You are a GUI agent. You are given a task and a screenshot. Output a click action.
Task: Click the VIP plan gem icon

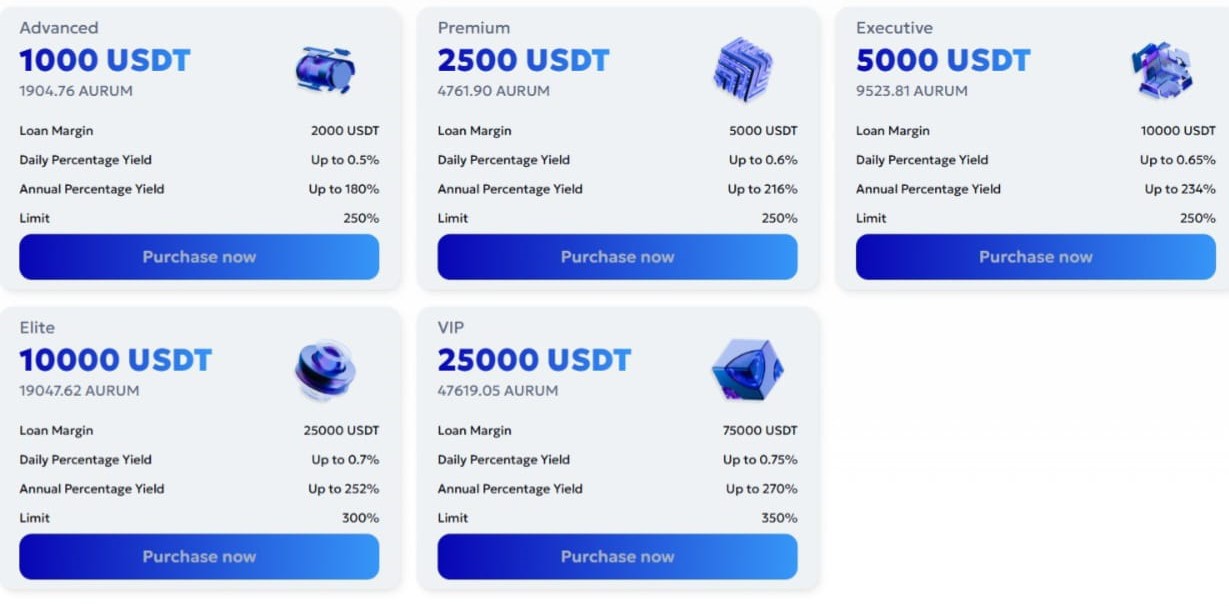[747, 370]
